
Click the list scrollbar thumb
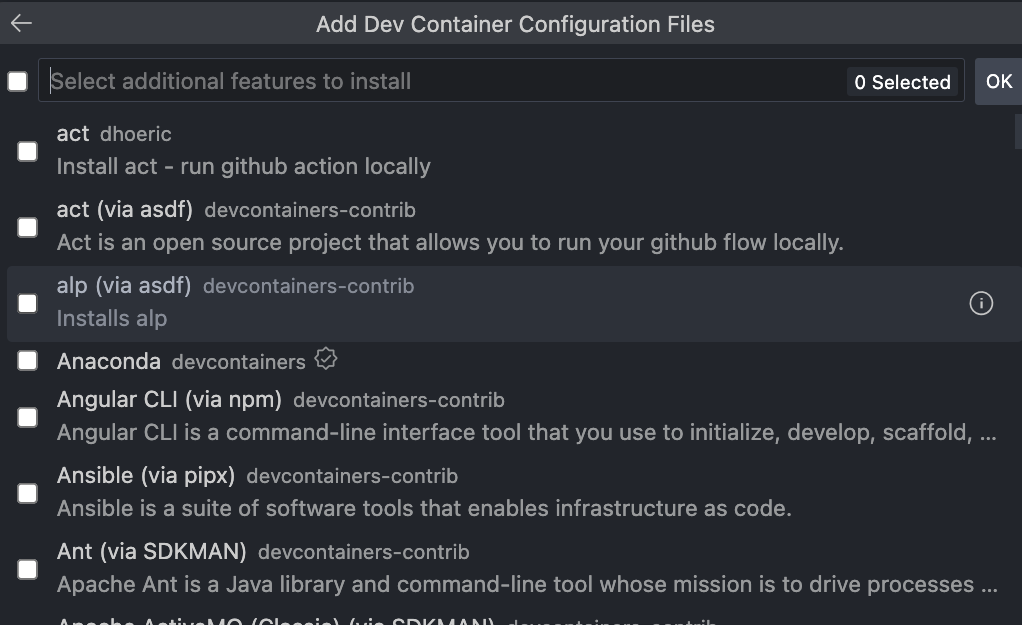[1017, 131]
